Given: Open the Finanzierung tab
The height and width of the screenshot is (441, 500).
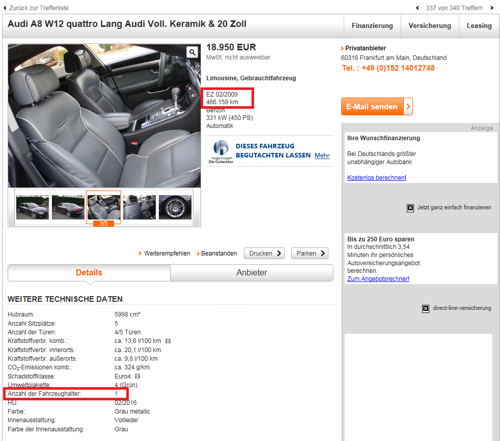Looking at the screenshot, I should (372, 26).
